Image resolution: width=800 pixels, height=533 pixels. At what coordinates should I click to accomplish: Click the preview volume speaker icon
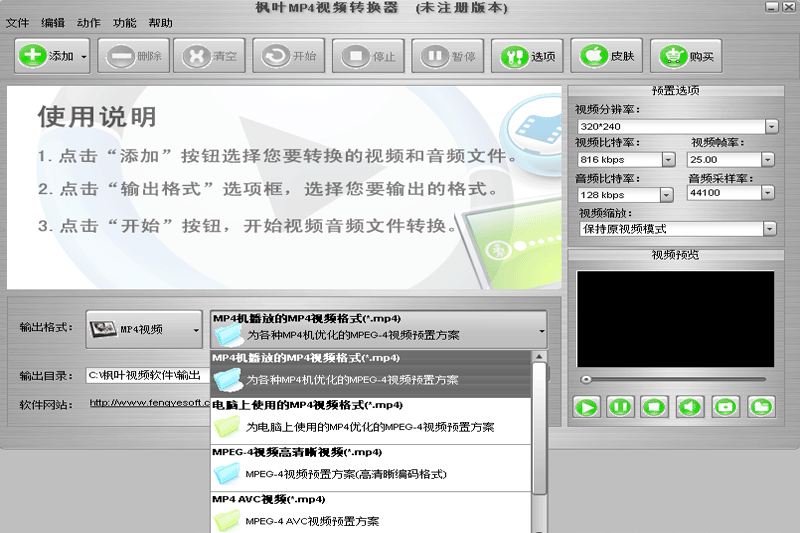coord(690,407)
